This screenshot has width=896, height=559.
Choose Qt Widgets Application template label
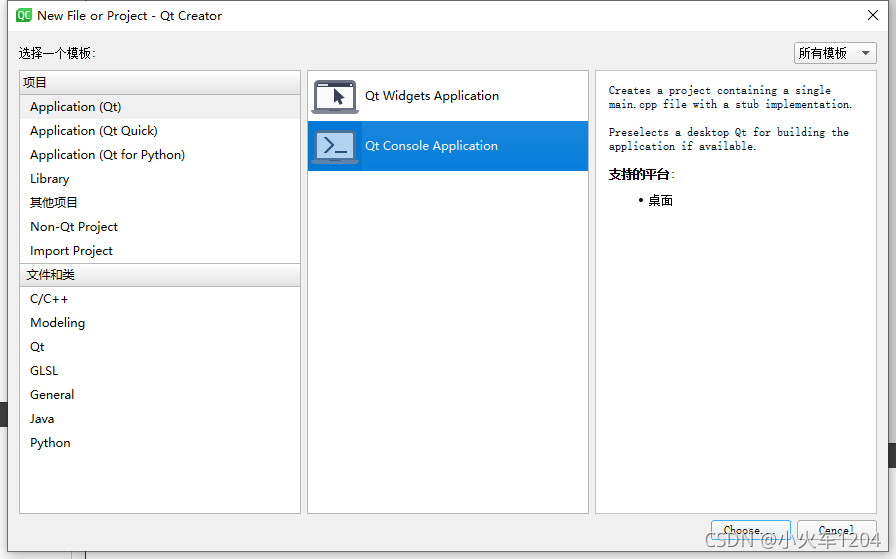pyautogui.click(x=432, y=96)
